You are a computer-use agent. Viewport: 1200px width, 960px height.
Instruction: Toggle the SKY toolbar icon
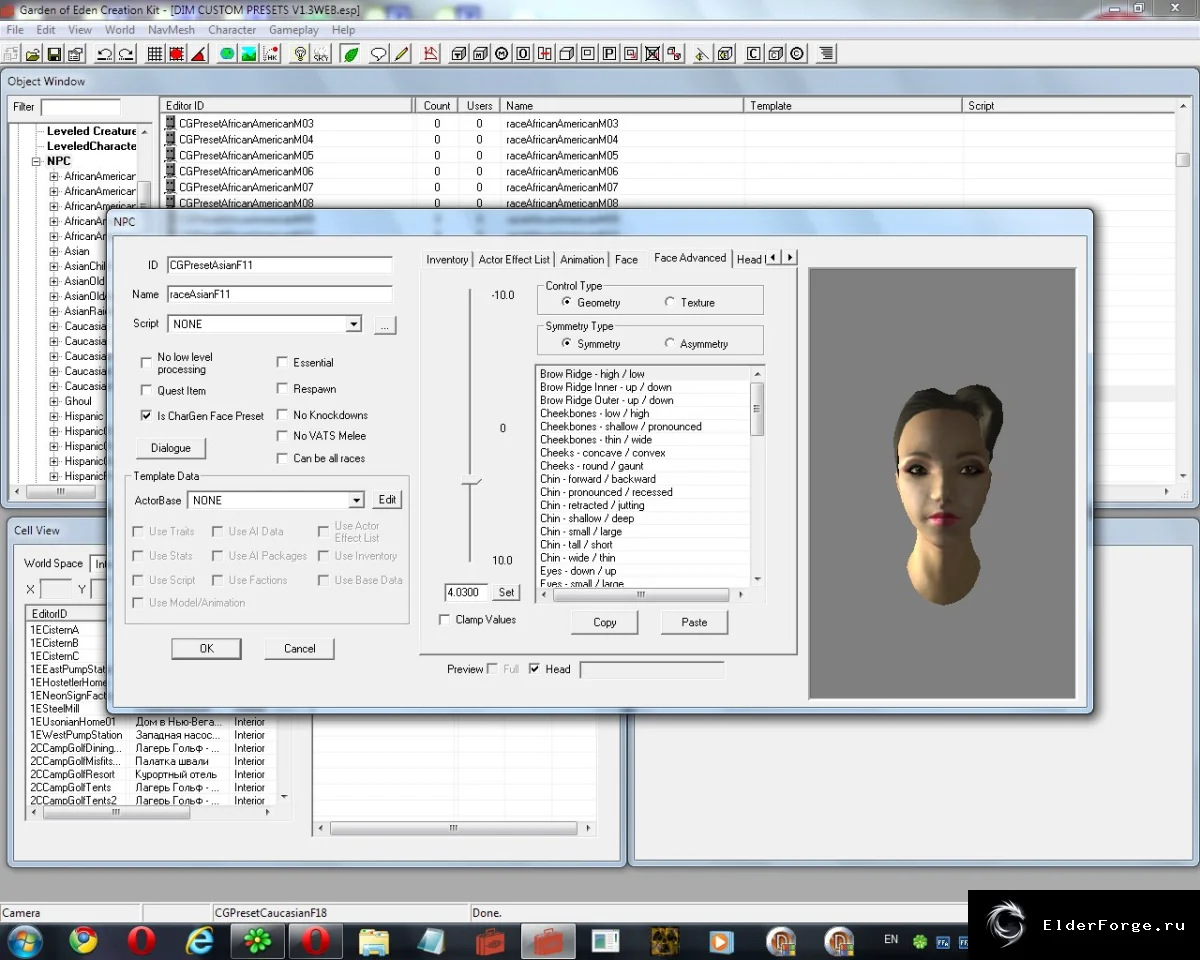tap(321, 54)
